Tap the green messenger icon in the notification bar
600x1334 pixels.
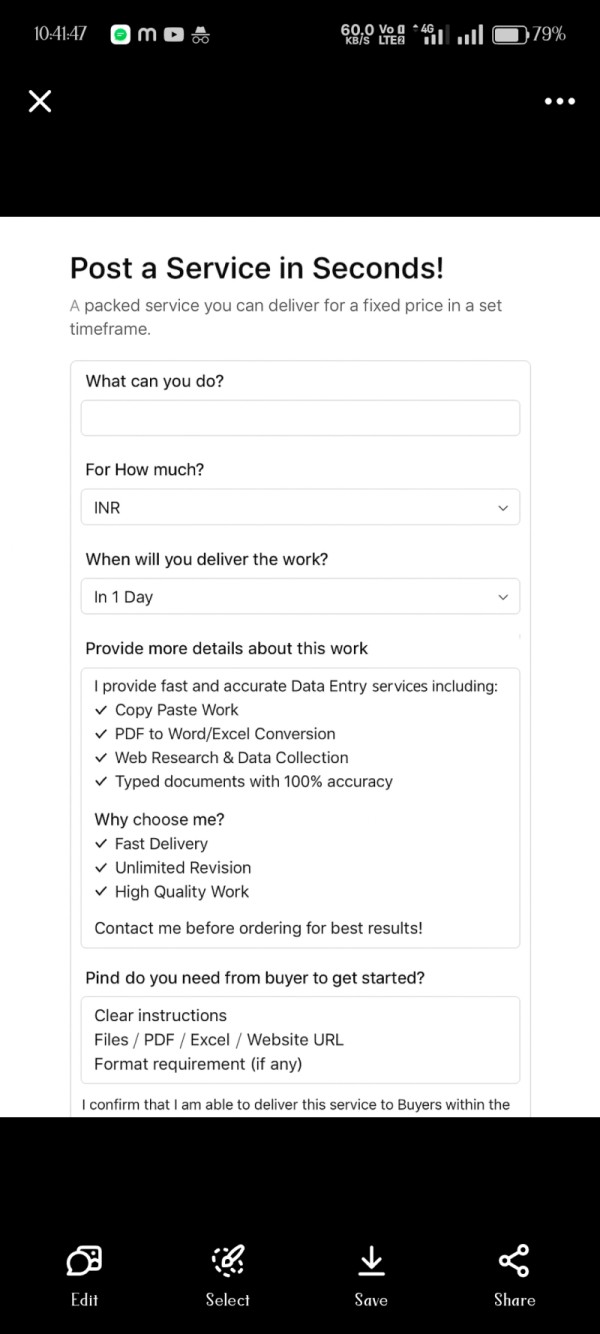(120, 33)
